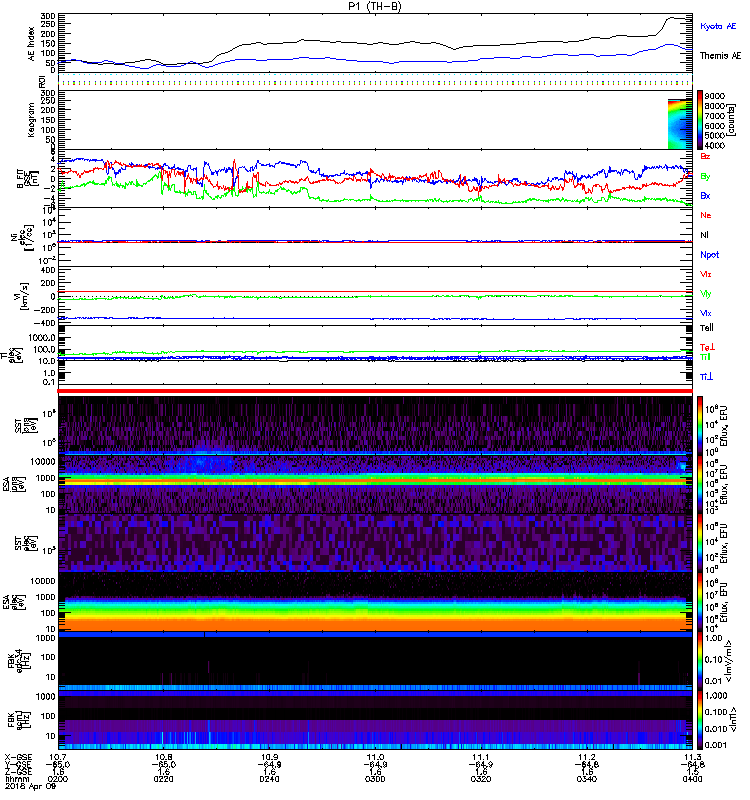The height and width of the screenshot is (800, 750).
Task: Click the blue Bx legend label
Action: pyautogui.click(x=705, y=195)
